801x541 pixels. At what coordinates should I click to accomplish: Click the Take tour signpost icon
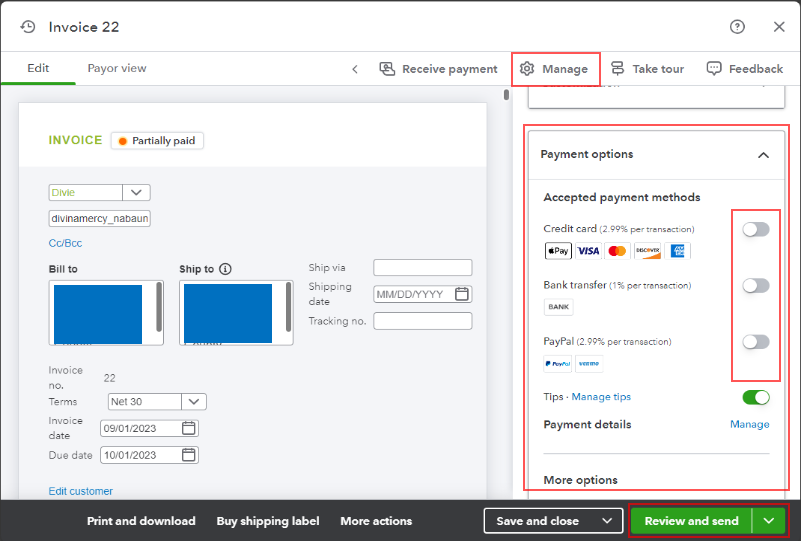coord(617,68)
